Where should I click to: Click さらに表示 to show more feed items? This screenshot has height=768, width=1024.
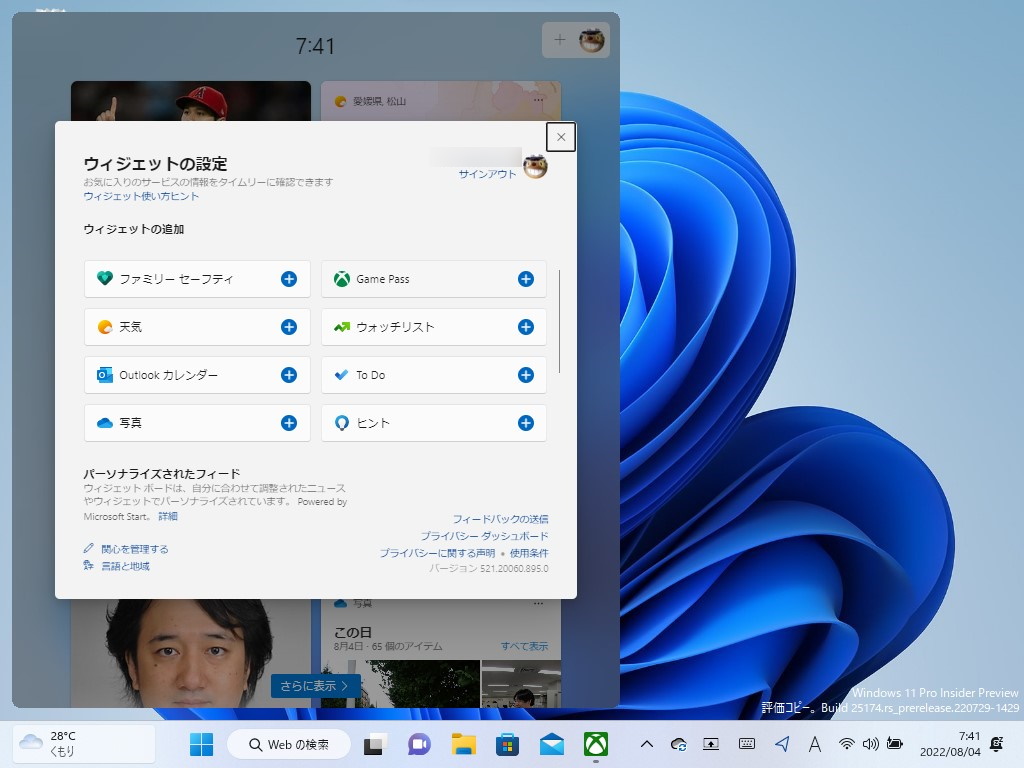pyautogui.click(x=316, y=686)
